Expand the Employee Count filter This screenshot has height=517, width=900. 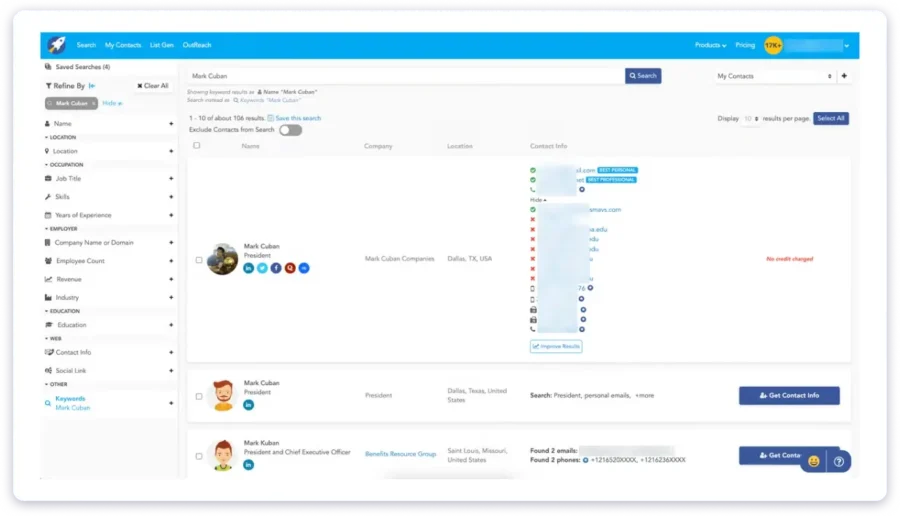tap(171, 261)
